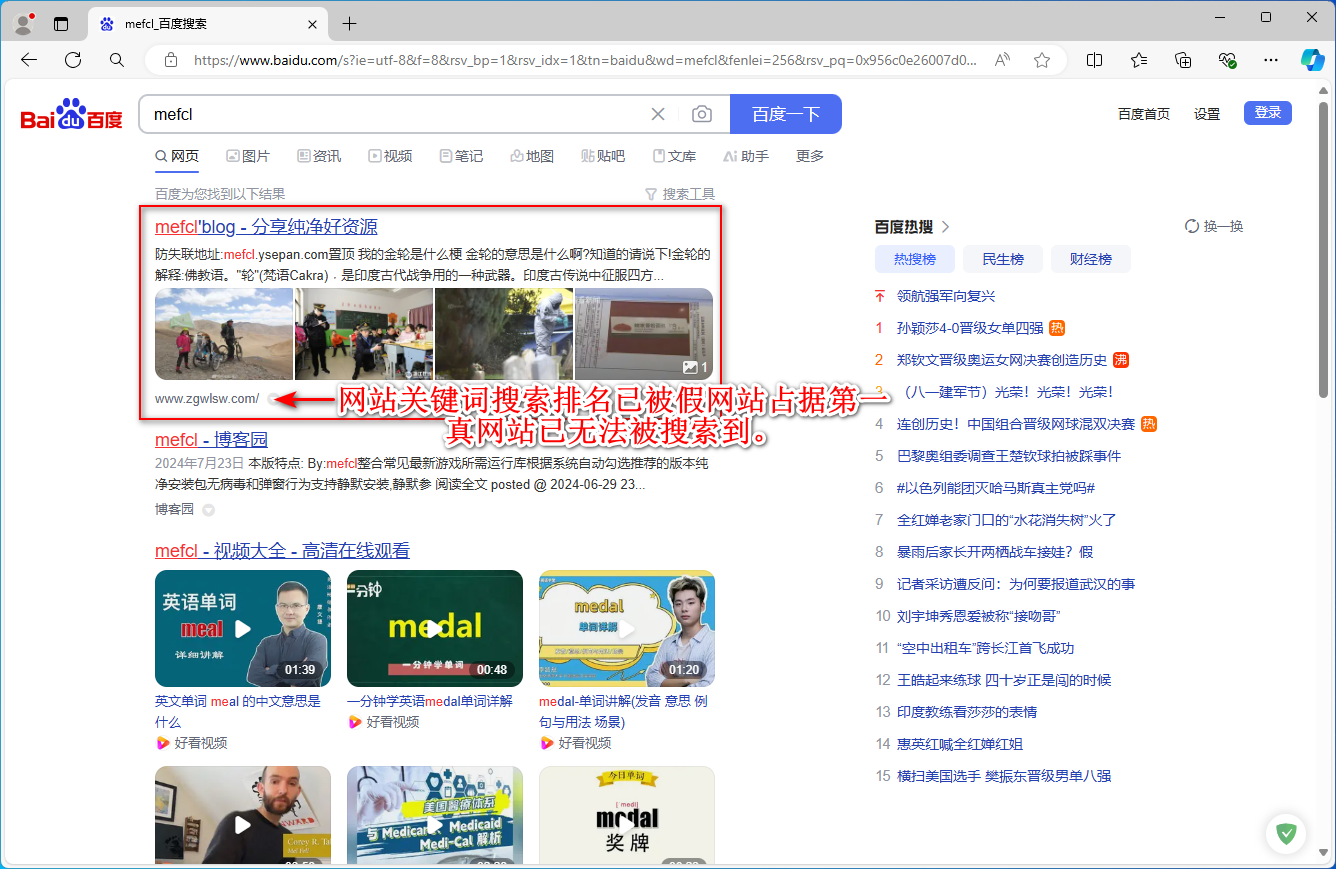This screenshot has width=1336, height=869.
Task: View site information lock icon
Action: [170, 60]
